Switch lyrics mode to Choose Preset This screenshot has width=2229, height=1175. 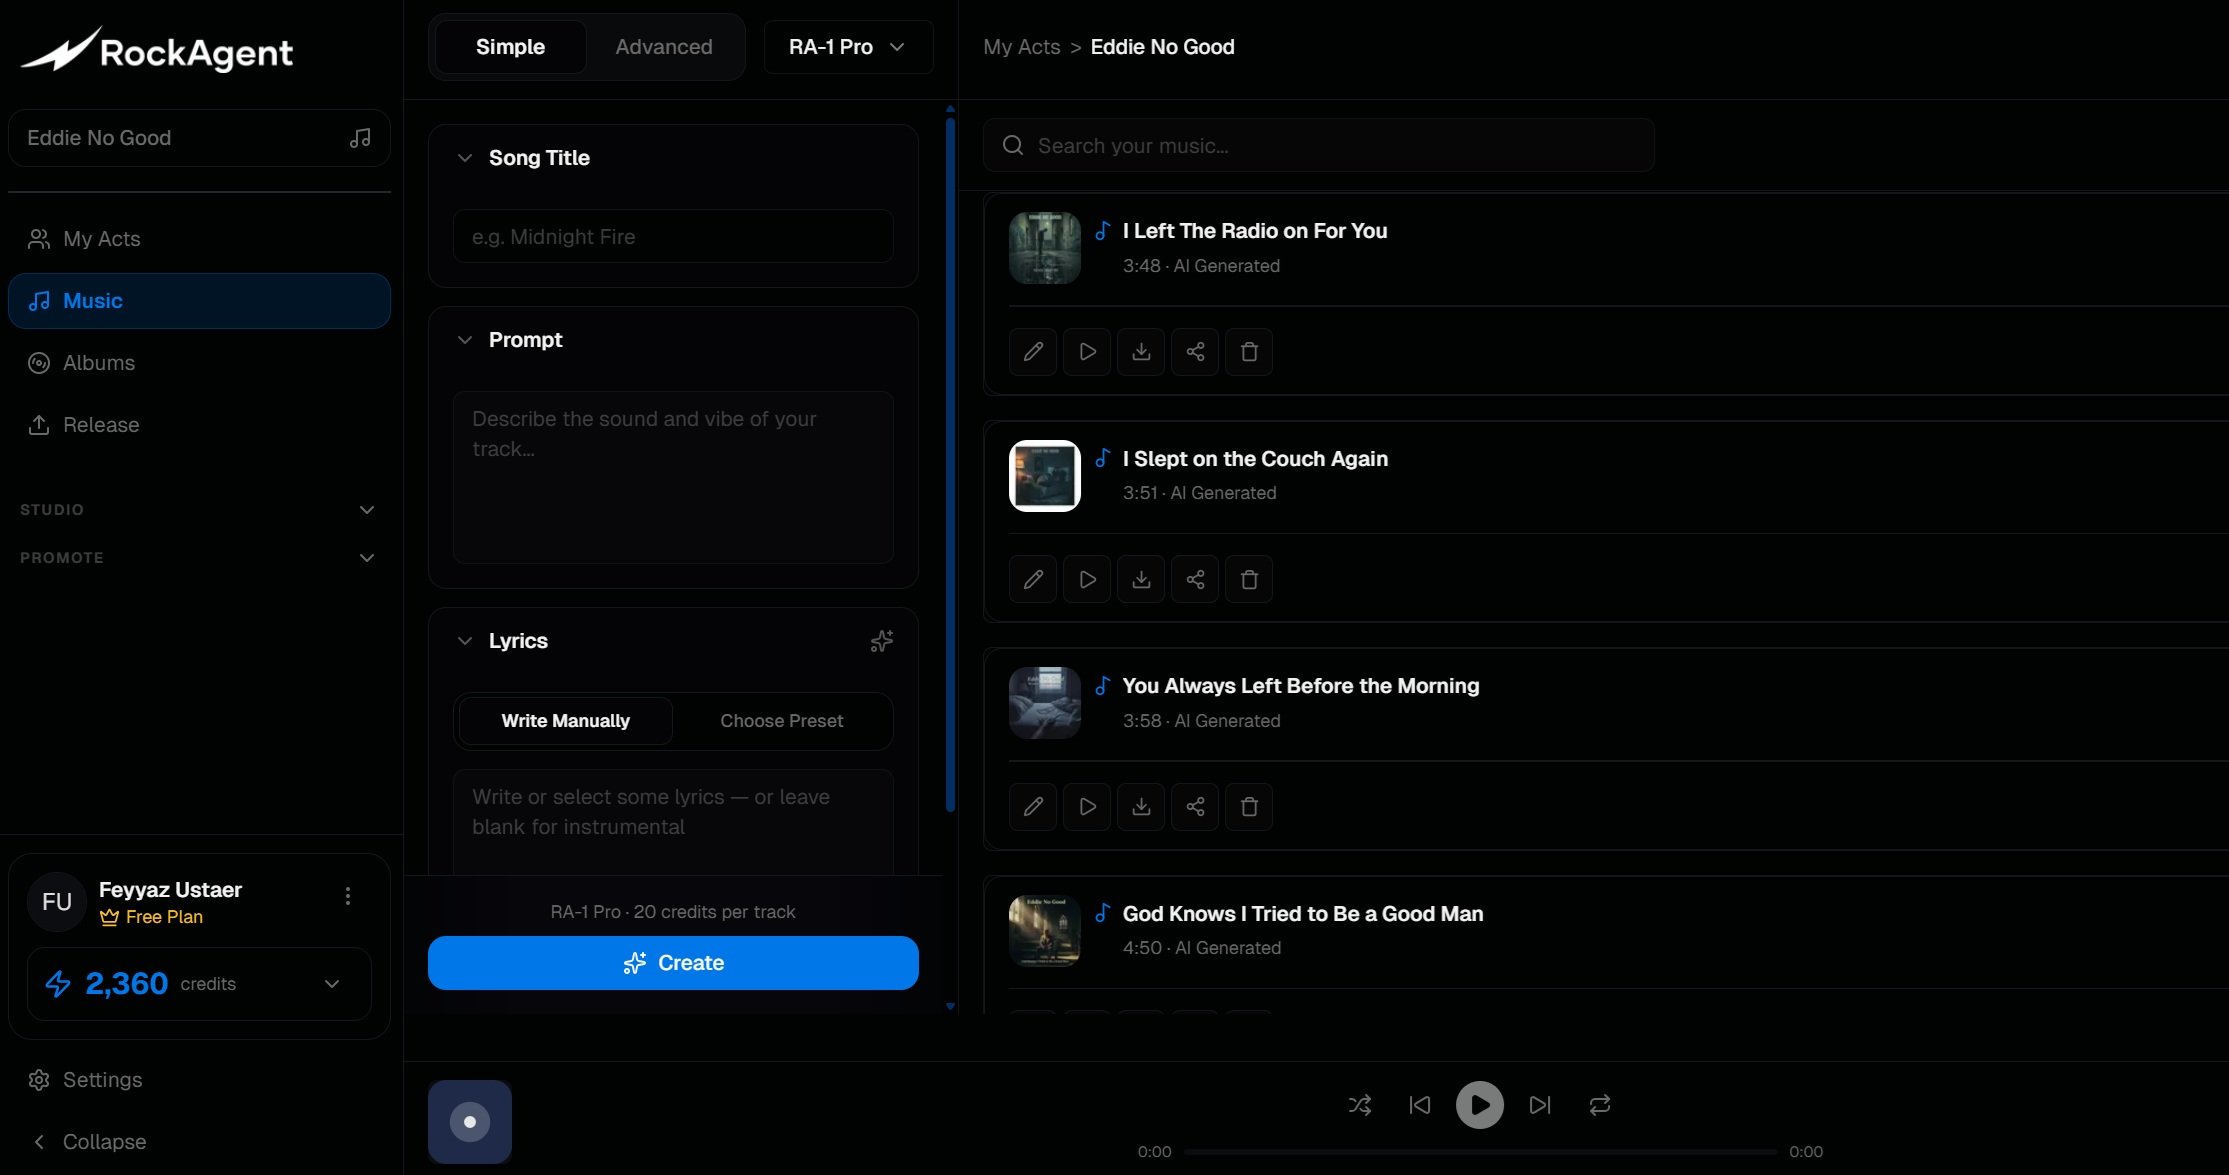[x=781, y=721]
